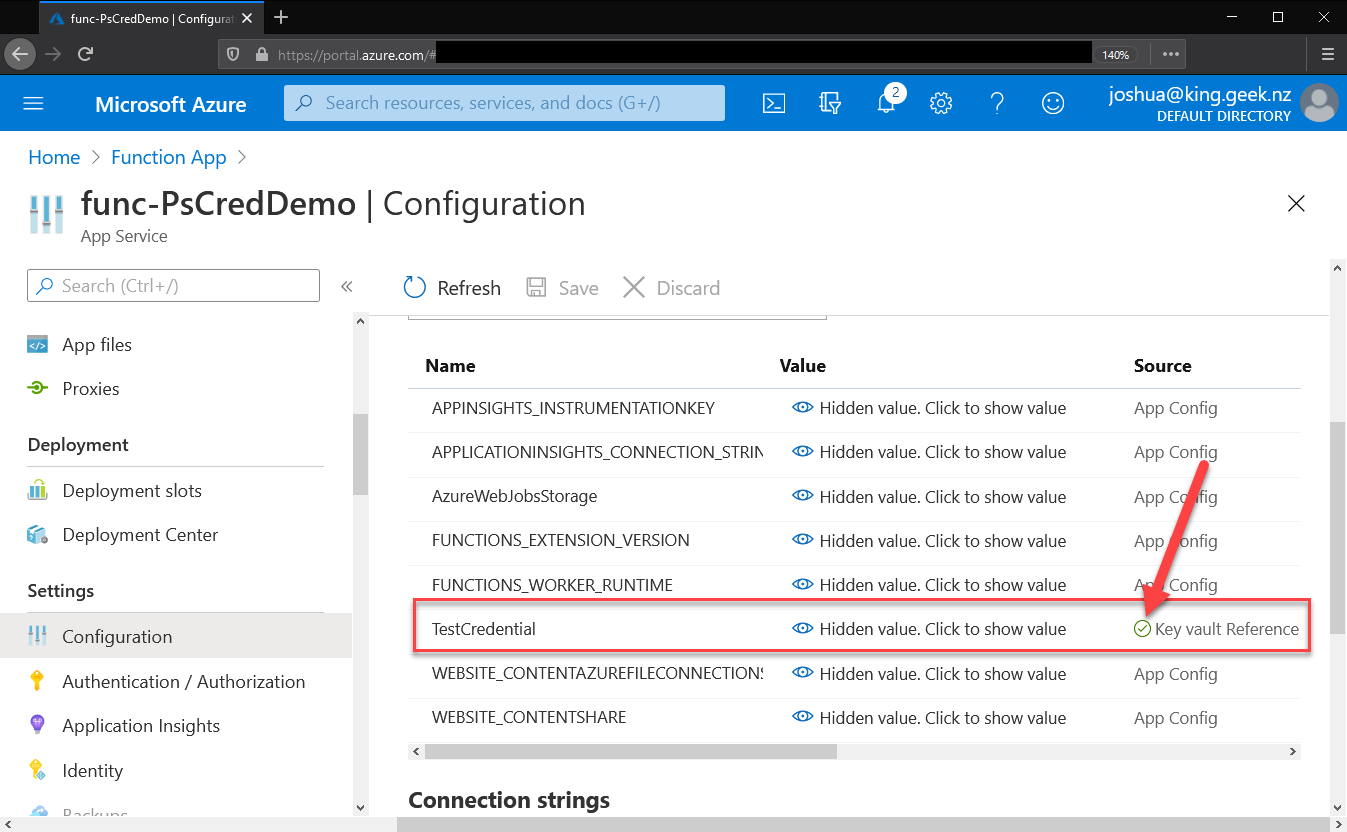Click the Microsoft Azure home title
1347x832 pixels.
point(171,104)
